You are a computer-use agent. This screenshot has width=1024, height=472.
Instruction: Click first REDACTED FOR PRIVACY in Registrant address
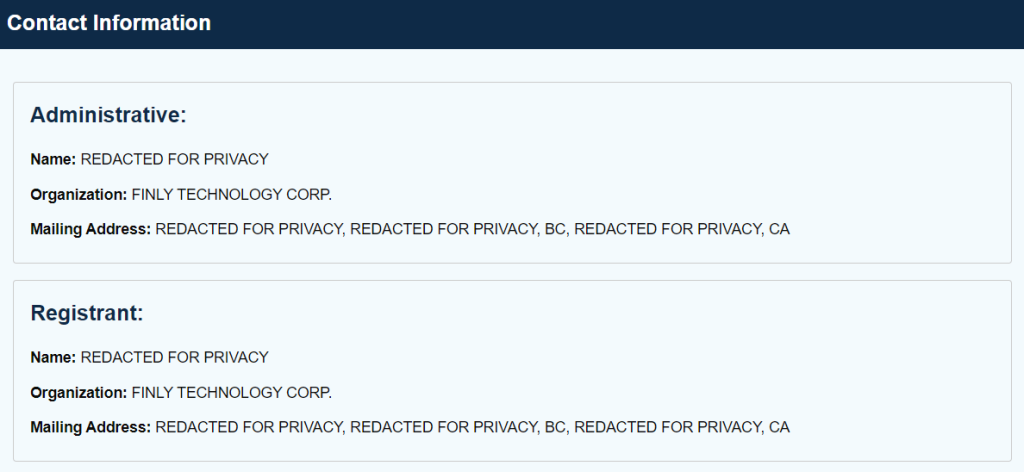249,427
